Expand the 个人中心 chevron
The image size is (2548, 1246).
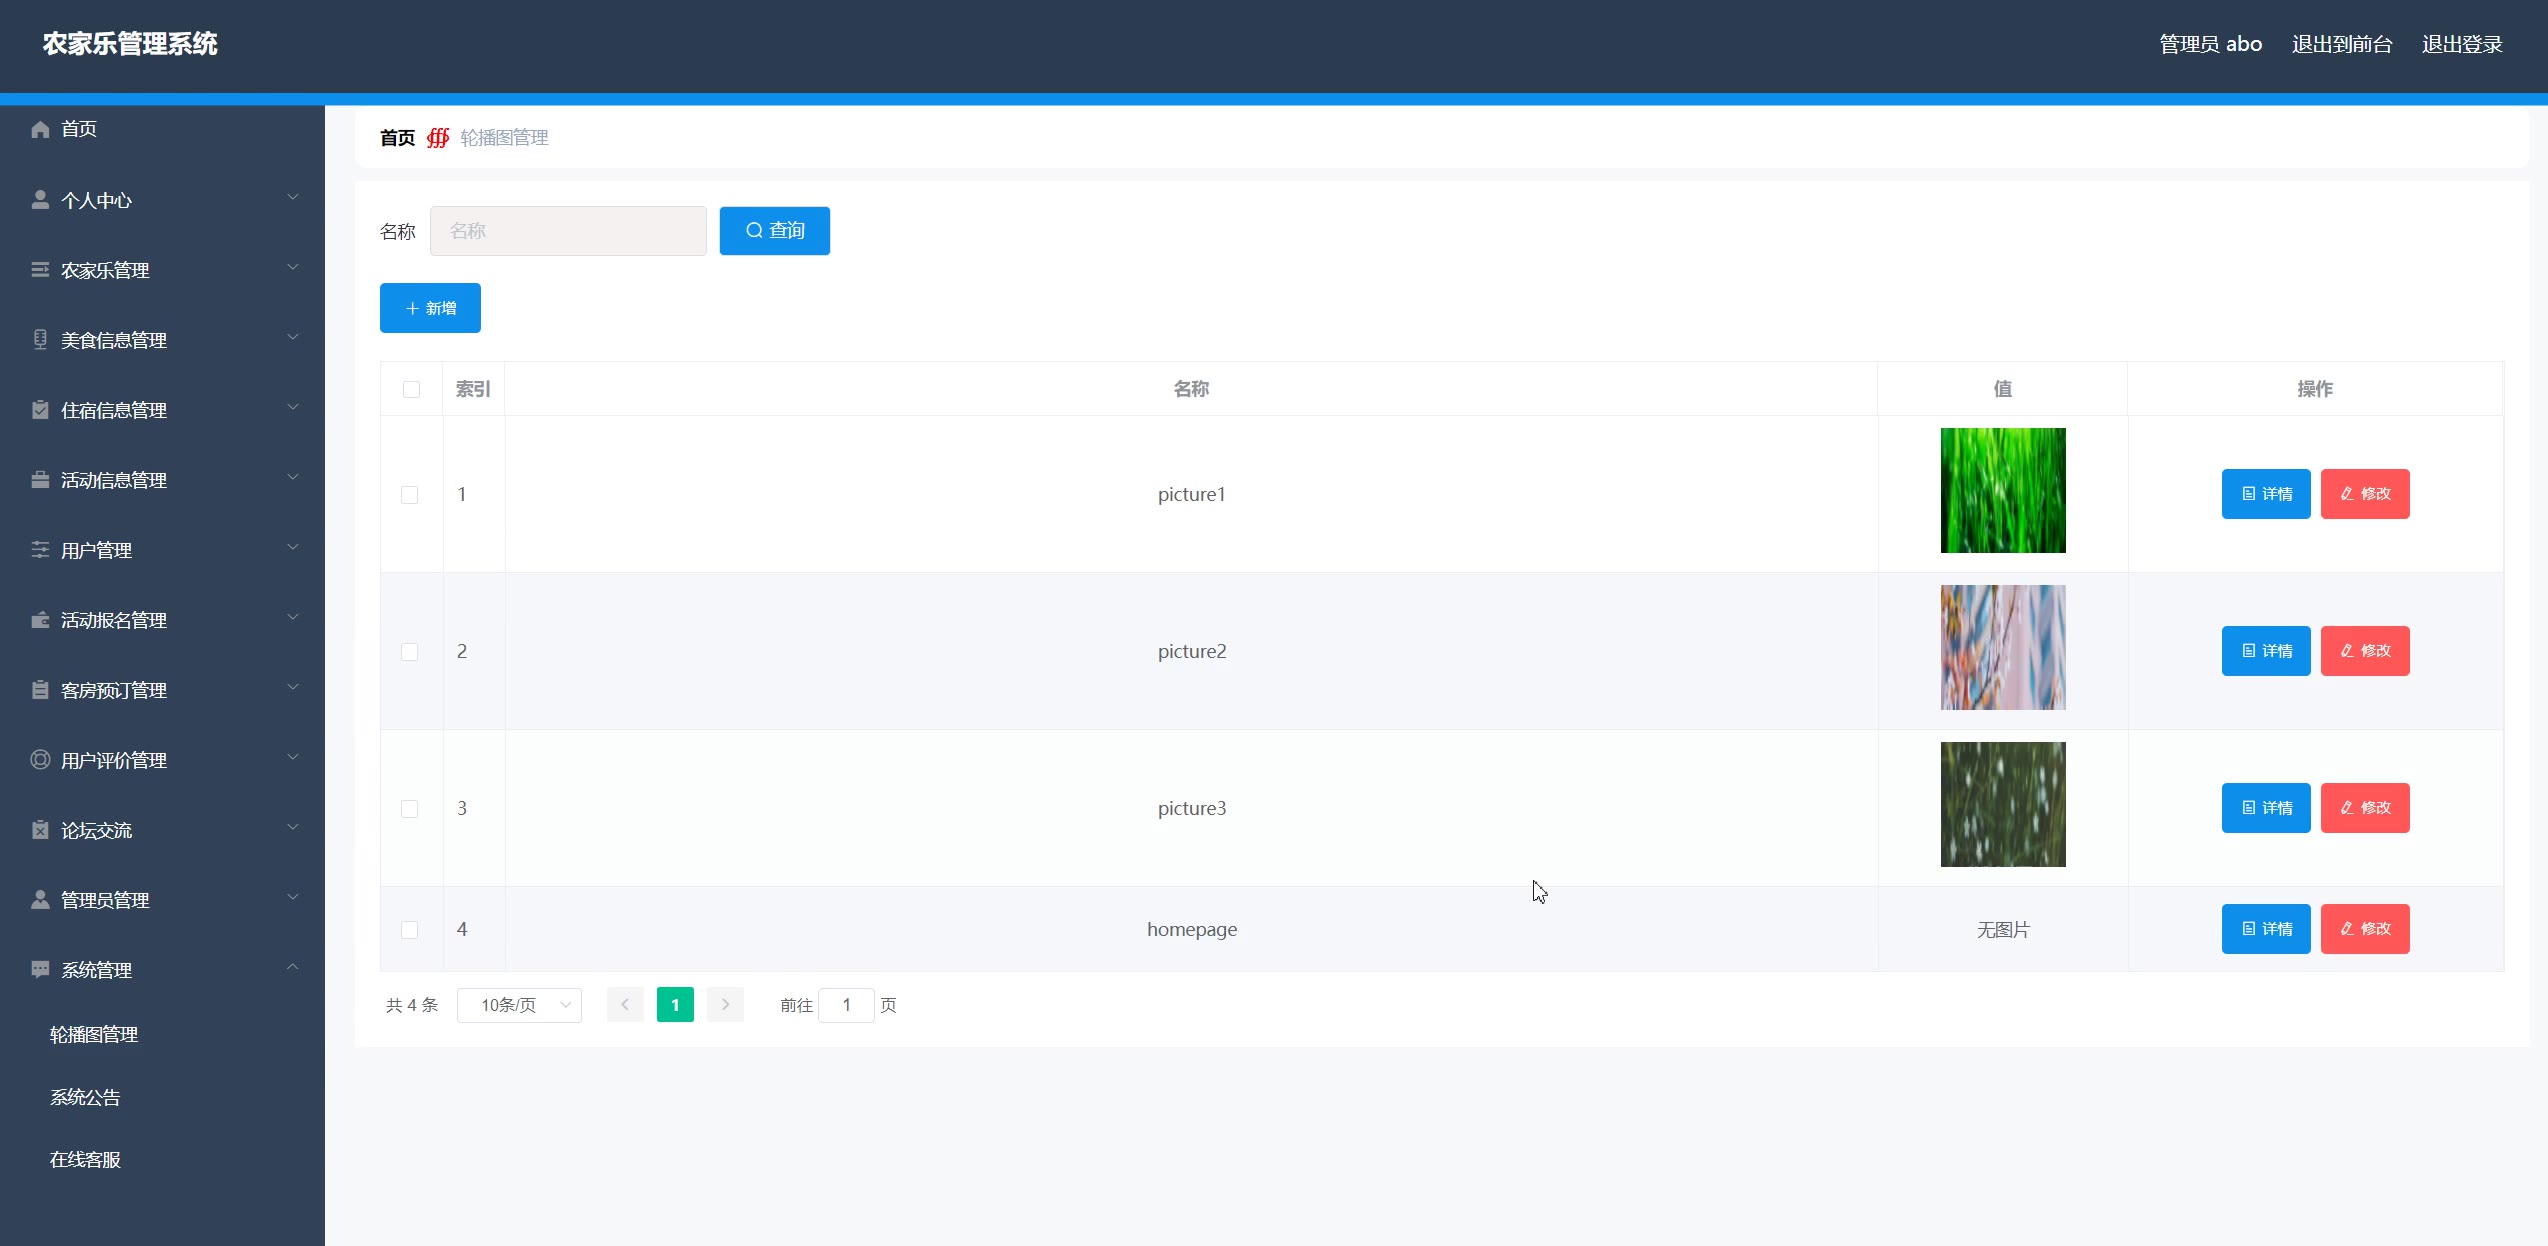[293, 197]
